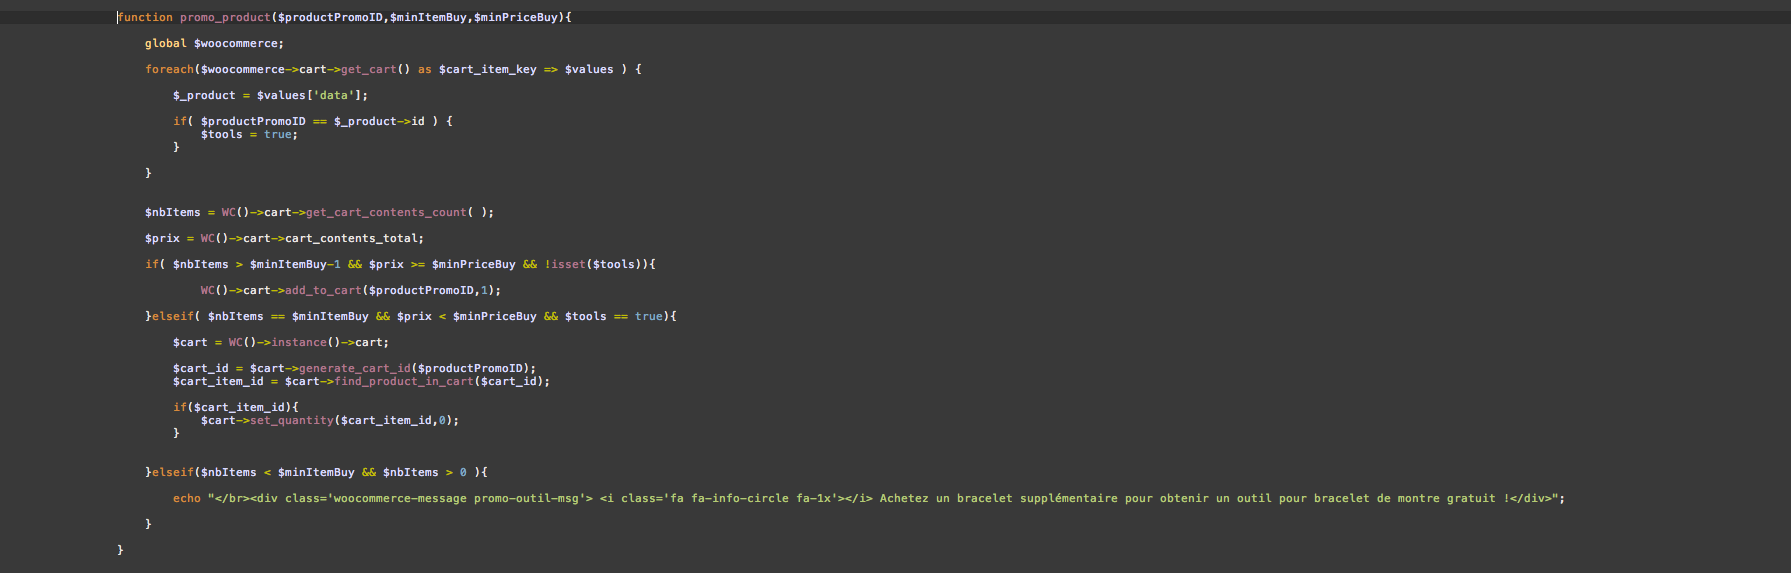Click find_product_in_cart method name
The image size is (1791, 573).
(404, 381)
